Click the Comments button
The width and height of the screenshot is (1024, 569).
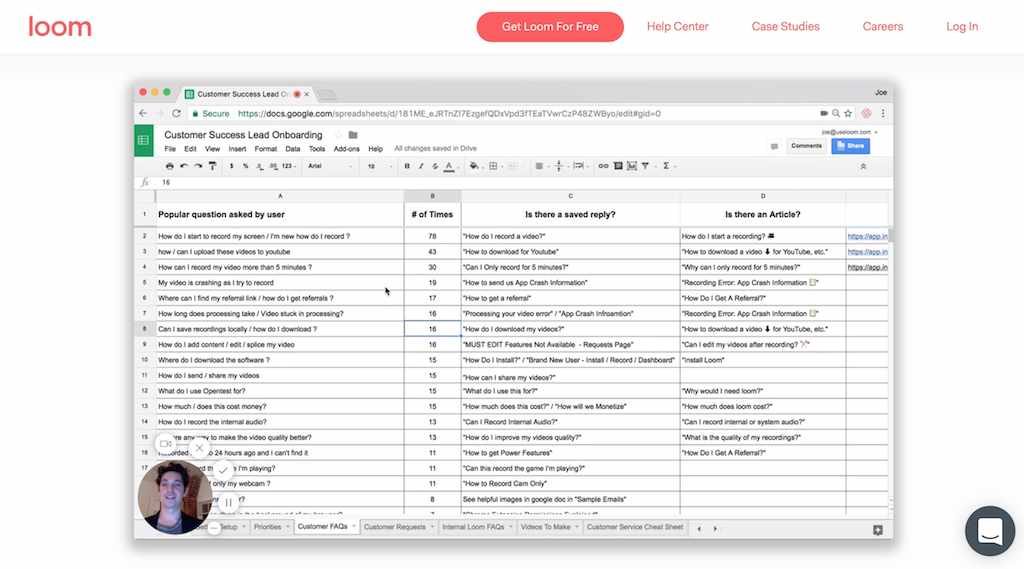pos(807,146)
